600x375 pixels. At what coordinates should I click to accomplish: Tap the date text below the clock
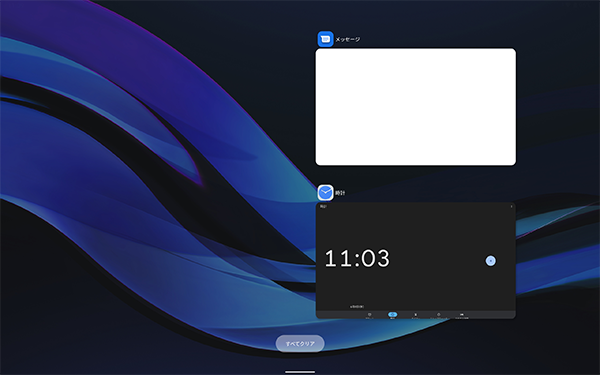(x=357, y=307)
